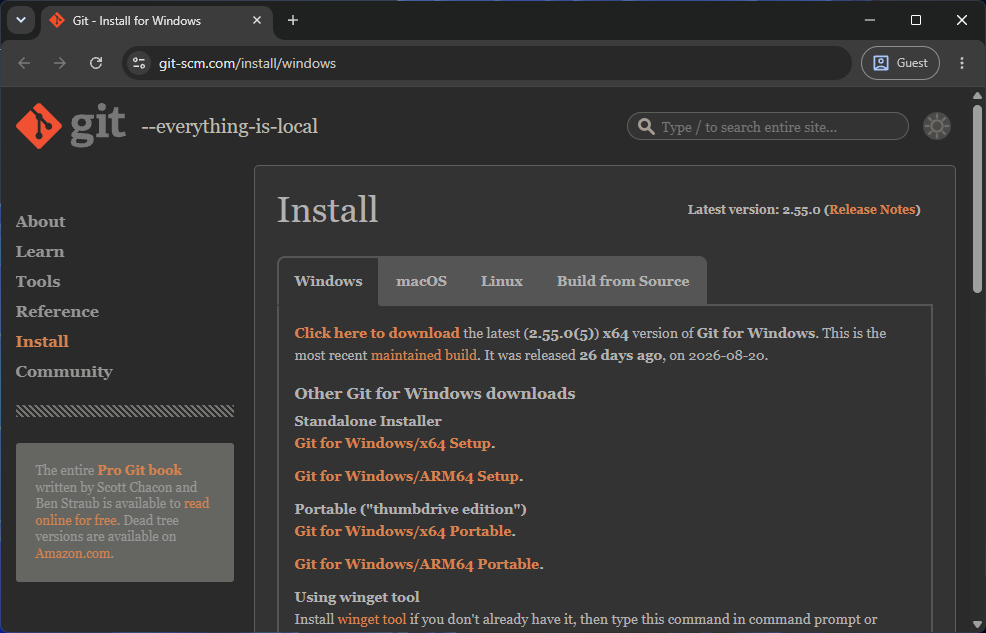Click the browser back arrow
This screenshot has width=986, height=633.
(x=25, y=63)
